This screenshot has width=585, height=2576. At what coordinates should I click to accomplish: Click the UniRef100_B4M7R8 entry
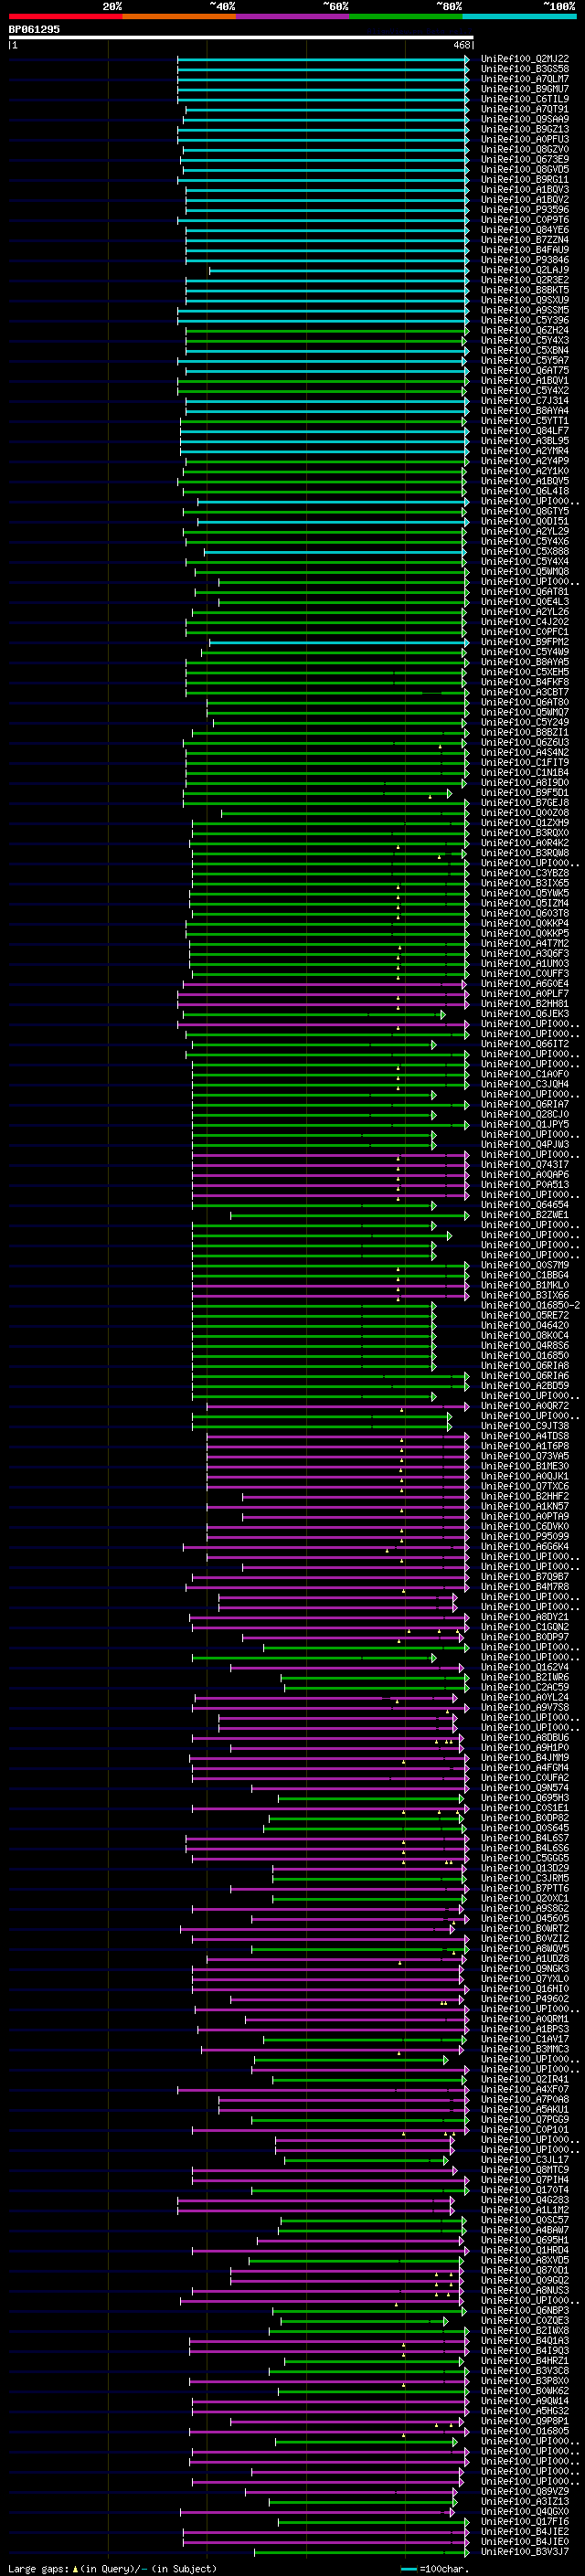click(x=524, y=1586)
